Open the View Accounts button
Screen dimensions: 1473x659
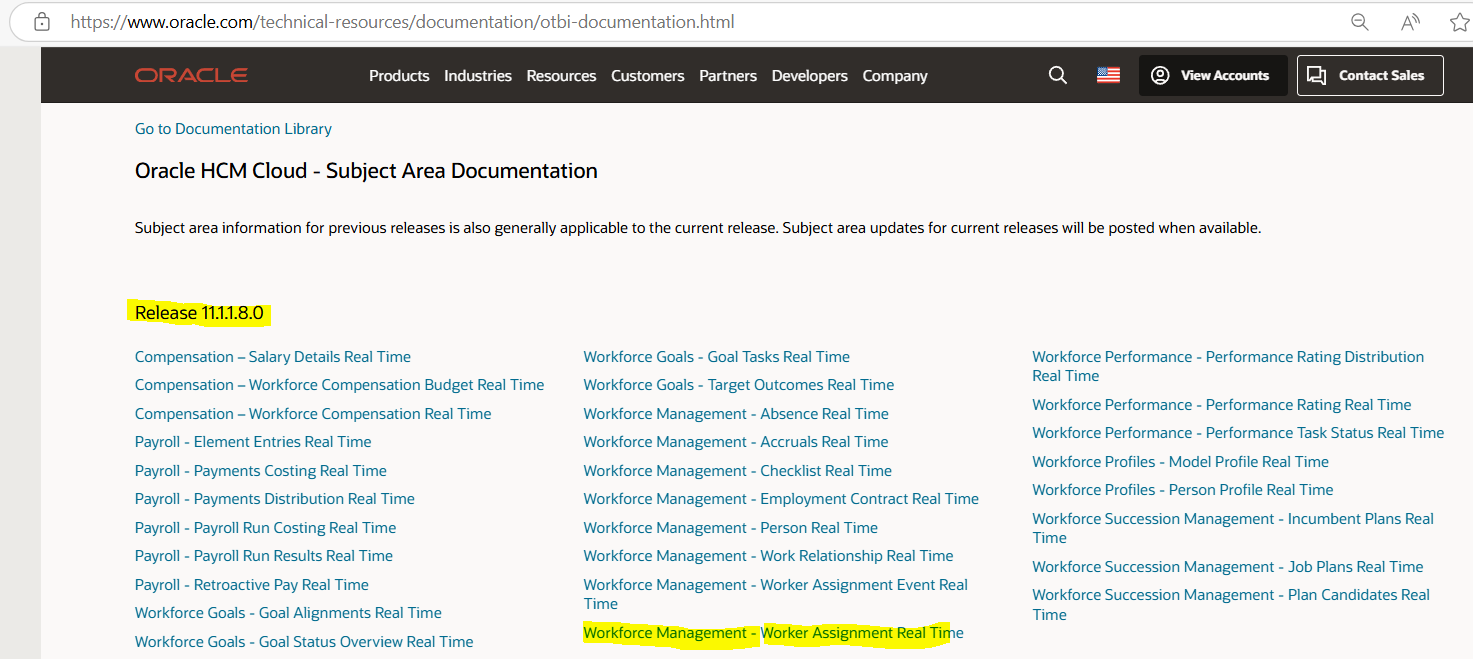(x=1213, y=75)
